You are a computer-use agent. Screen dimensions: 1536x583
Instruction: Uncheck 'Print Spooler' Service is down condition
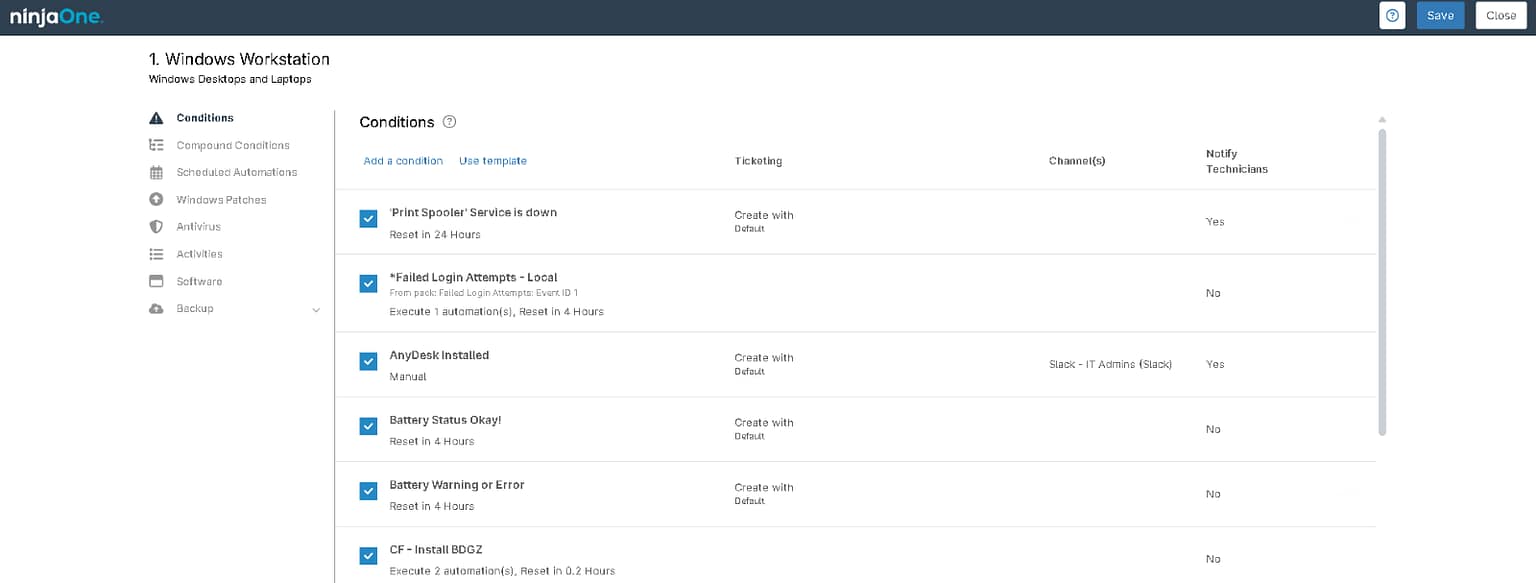368,219
